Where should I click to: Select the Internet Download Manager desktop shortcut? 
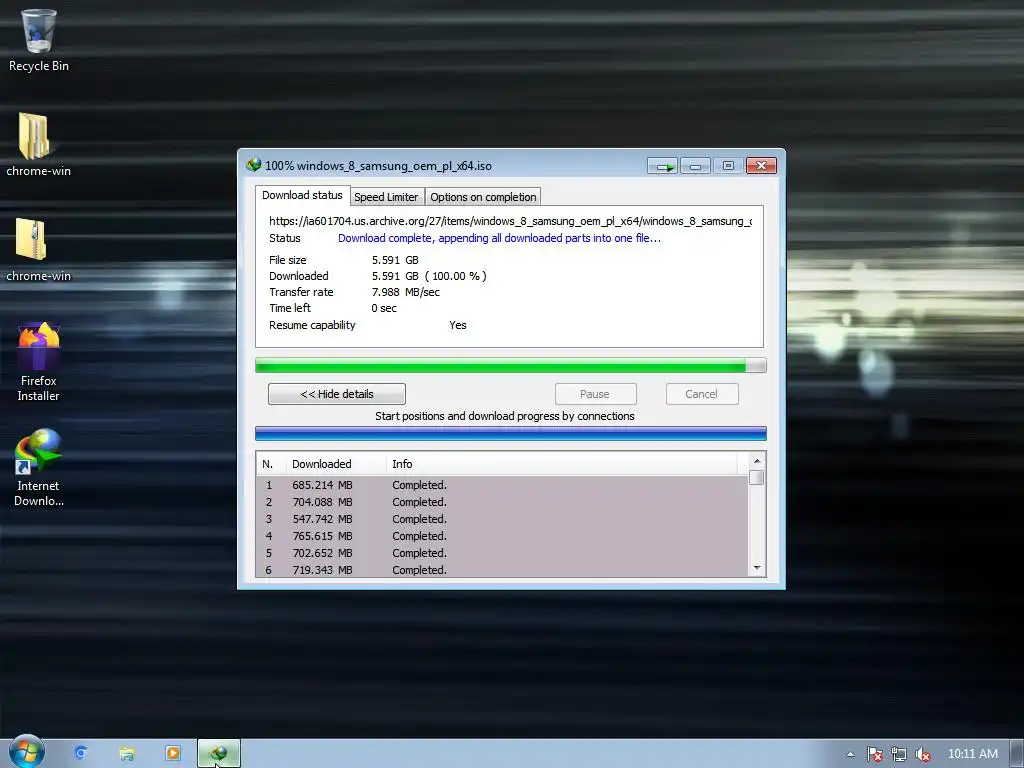coord(38,467)
